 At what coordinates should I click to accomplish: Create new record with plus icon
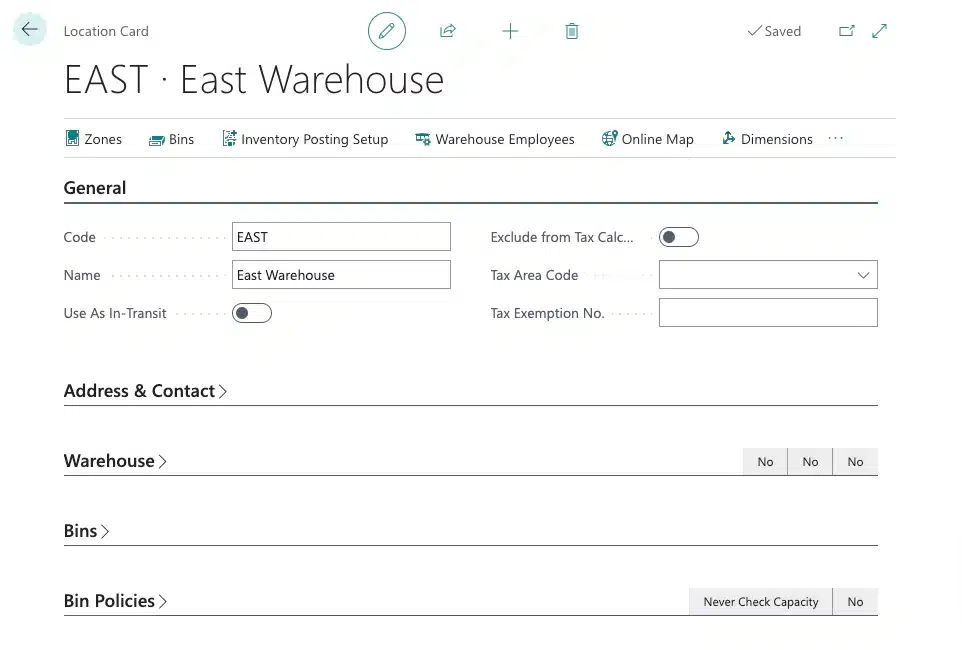click(510, 31)
